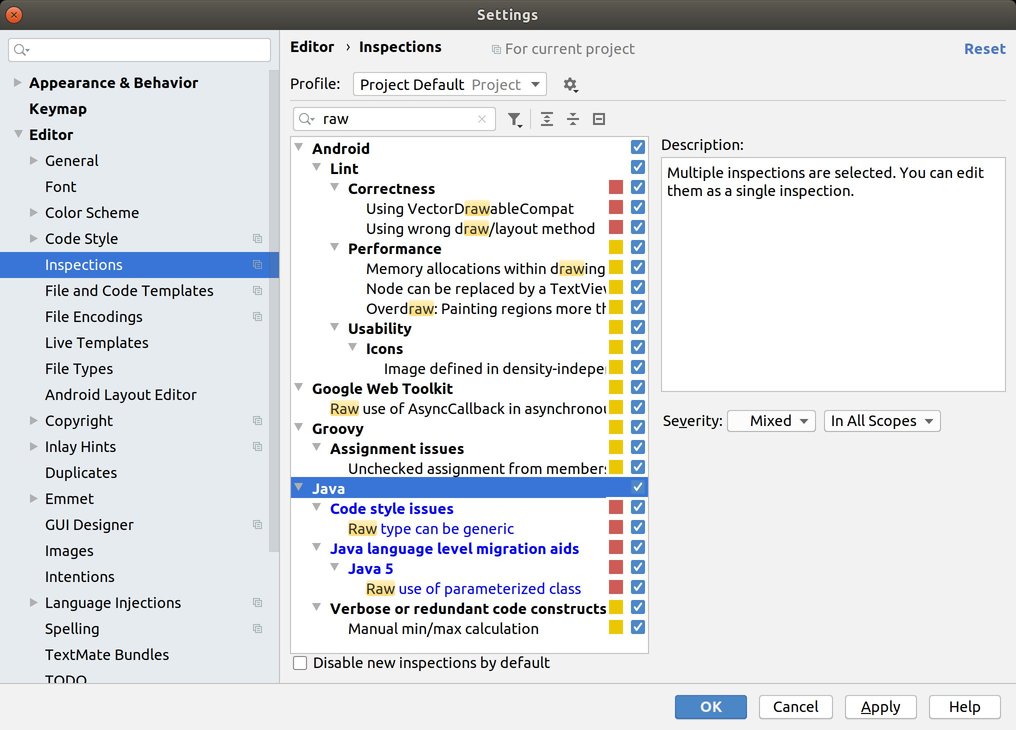Open the profile gear settings menu

570,85
